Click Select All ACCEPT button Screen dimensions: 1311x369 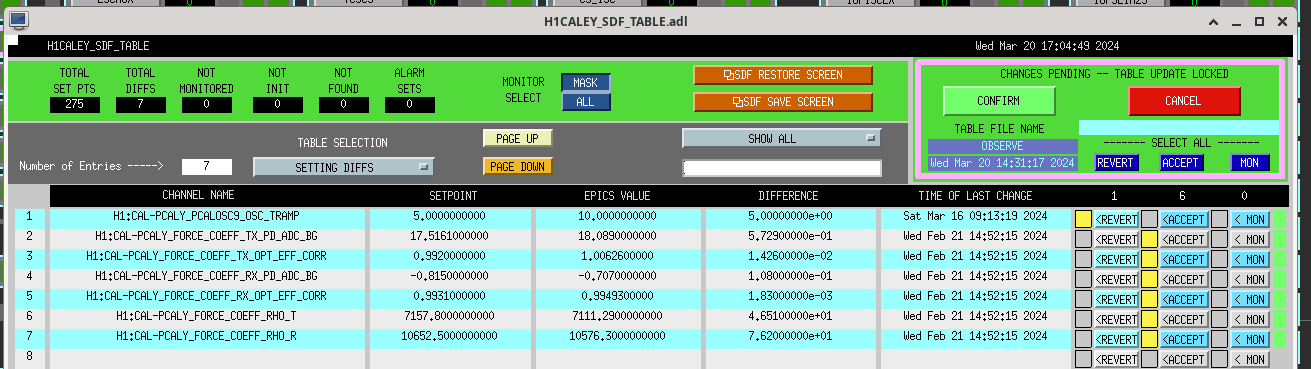1182,162
